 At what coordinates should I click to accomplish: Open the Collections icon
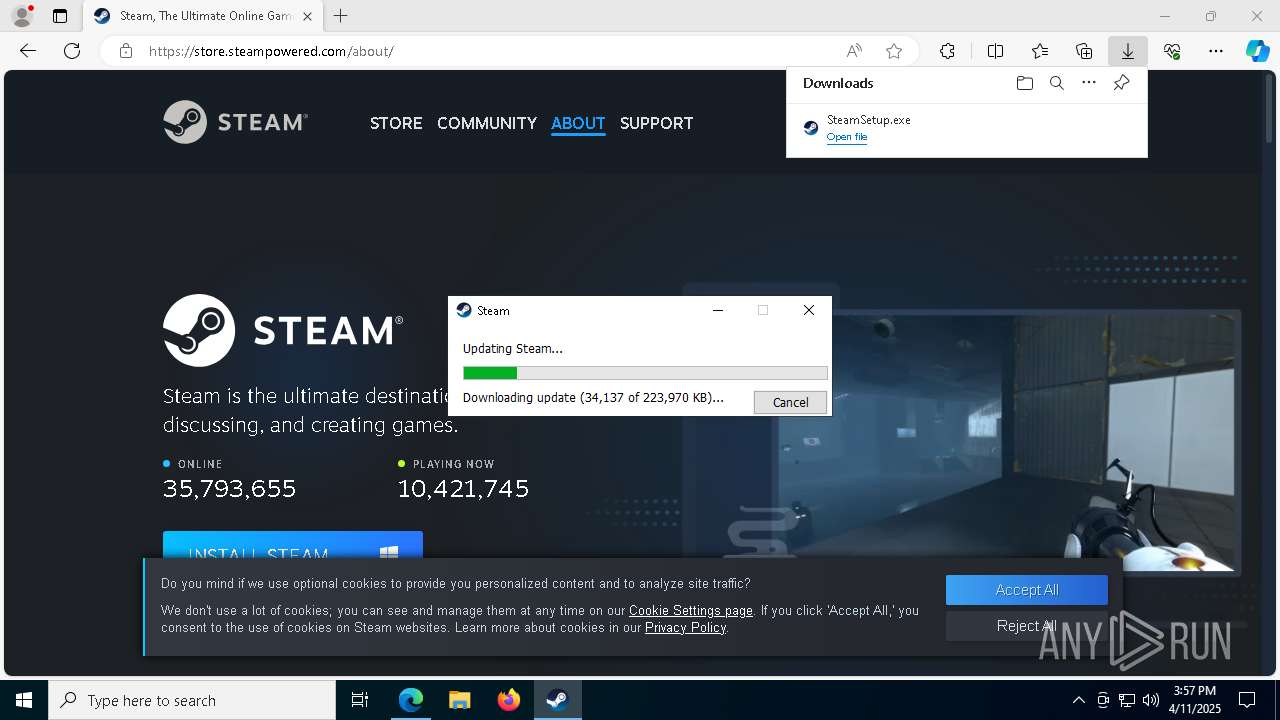(x=1084, y=51)
